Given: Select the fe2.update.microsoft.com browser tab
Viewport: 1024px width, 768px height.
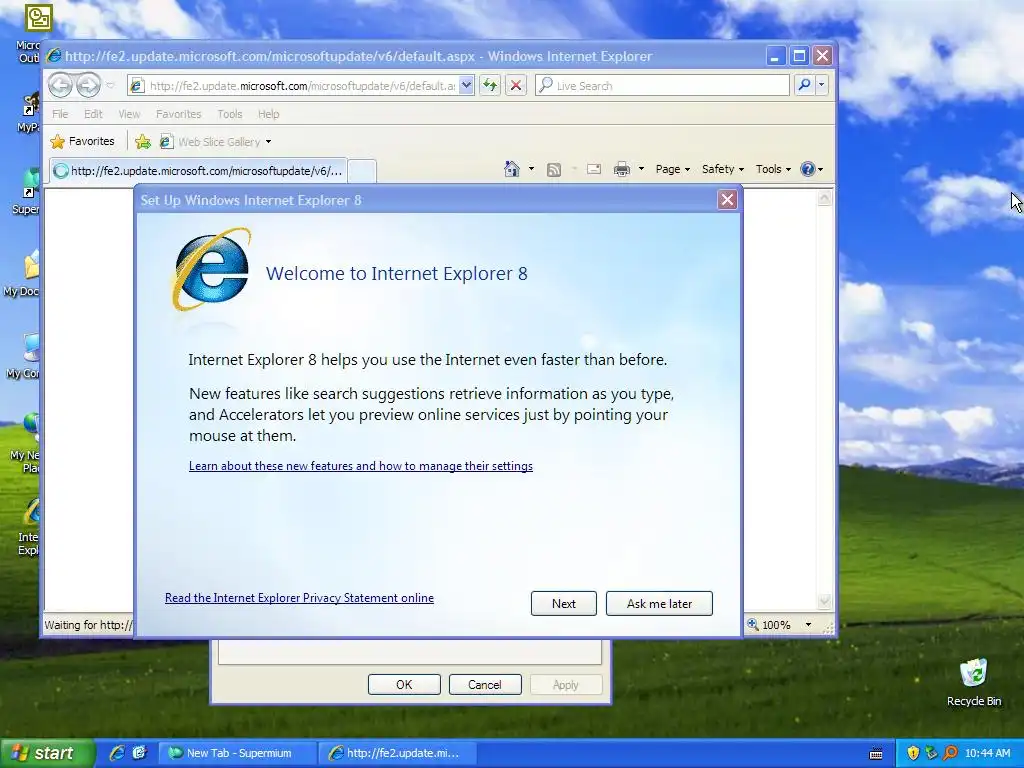Looking at the screenshot, I should click(x=198, y=171).
